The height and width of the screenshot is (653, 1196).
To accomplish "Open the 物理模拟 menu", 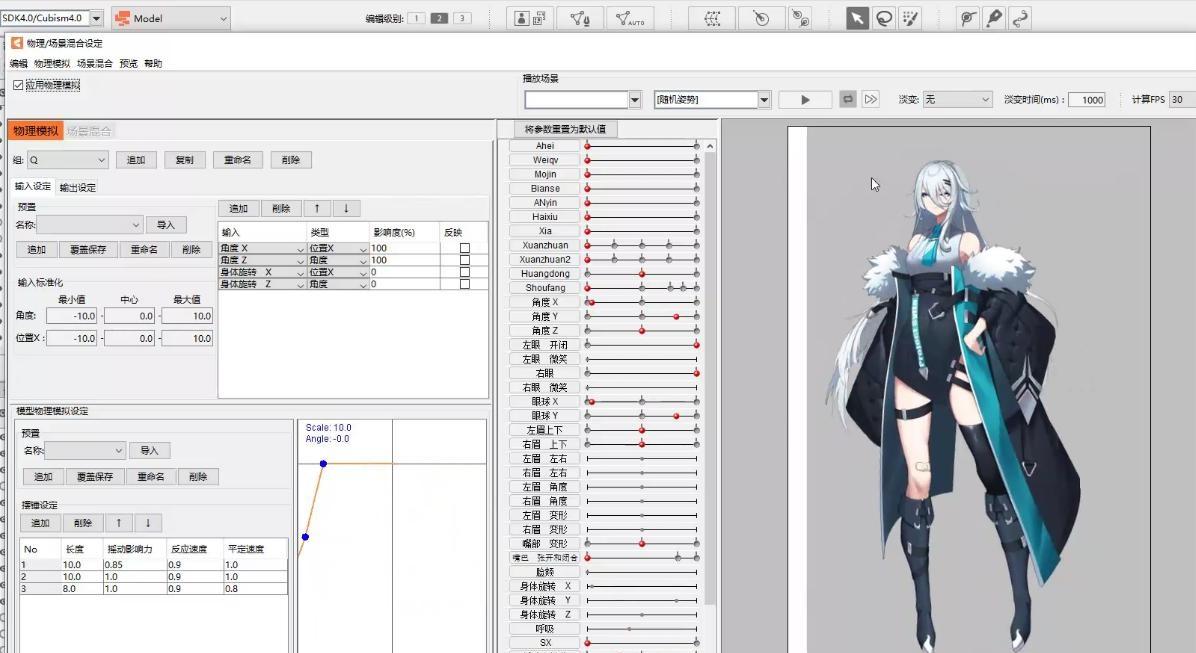I will pos(52,63).
